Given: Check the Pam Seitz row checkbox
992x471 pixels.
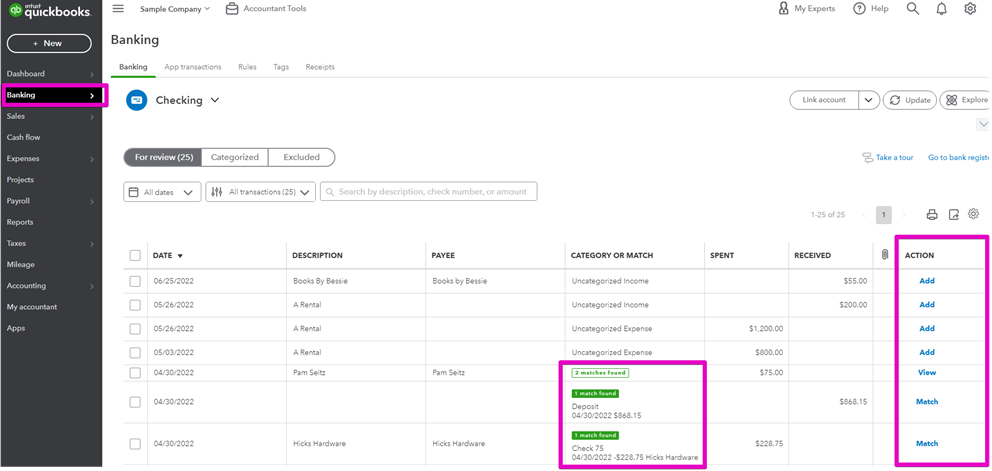Looking at the screenshot, I should (135, 373).
